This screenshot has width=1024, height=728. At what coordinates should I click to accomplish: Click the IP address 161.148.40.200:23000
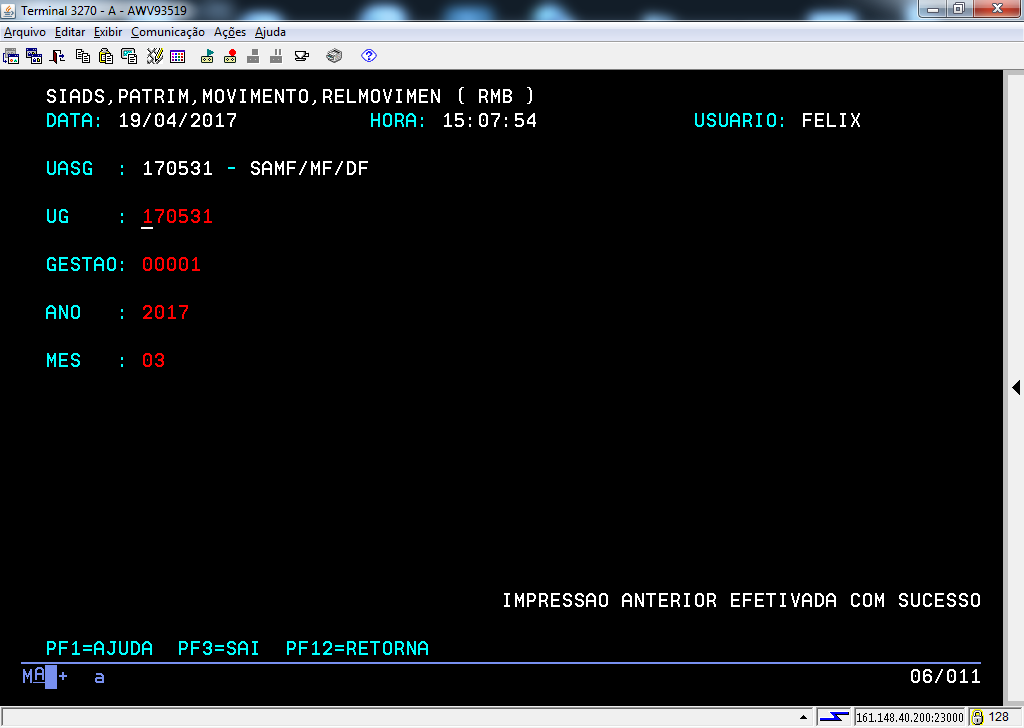point(910,718)
